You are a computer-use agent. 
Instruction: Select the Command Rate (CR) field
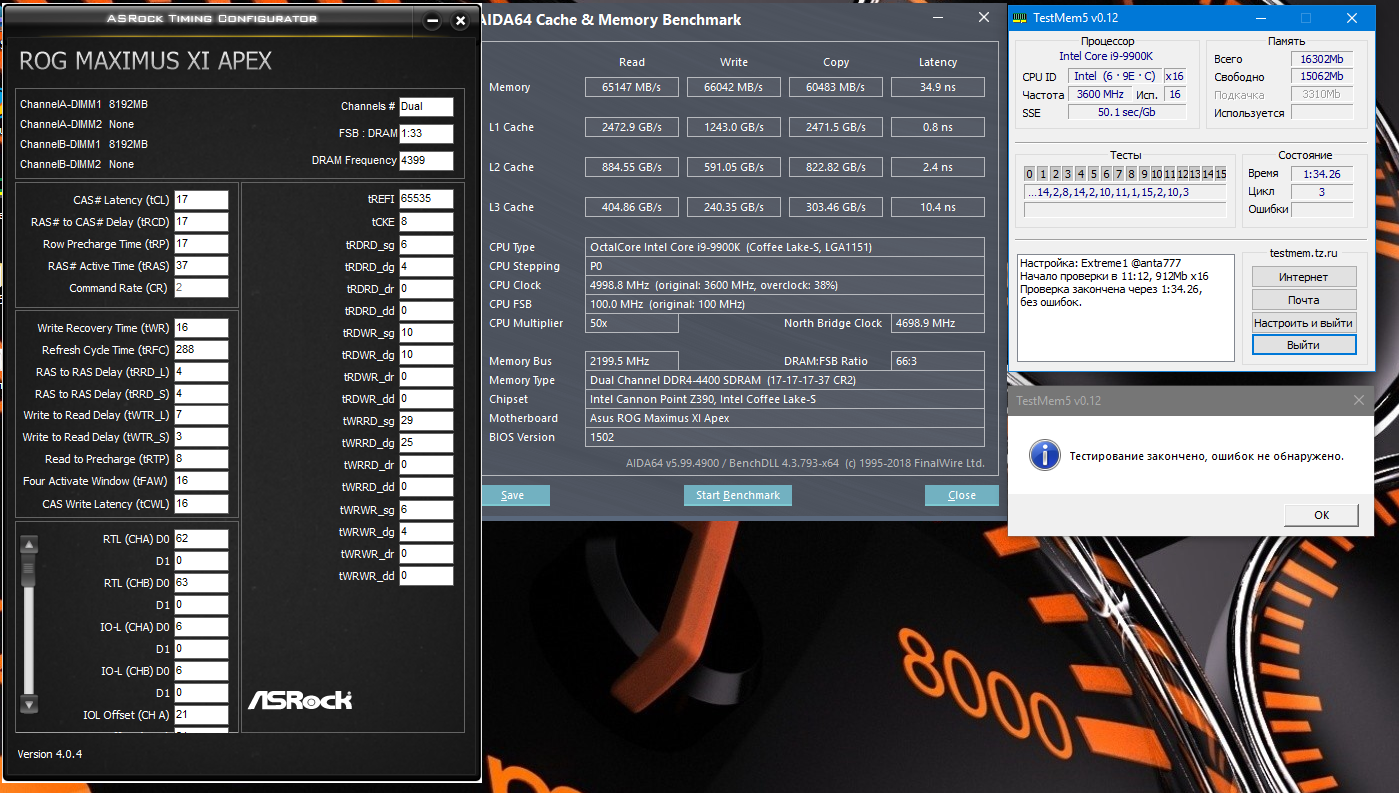pyautogui.click(x=201, y=288)
